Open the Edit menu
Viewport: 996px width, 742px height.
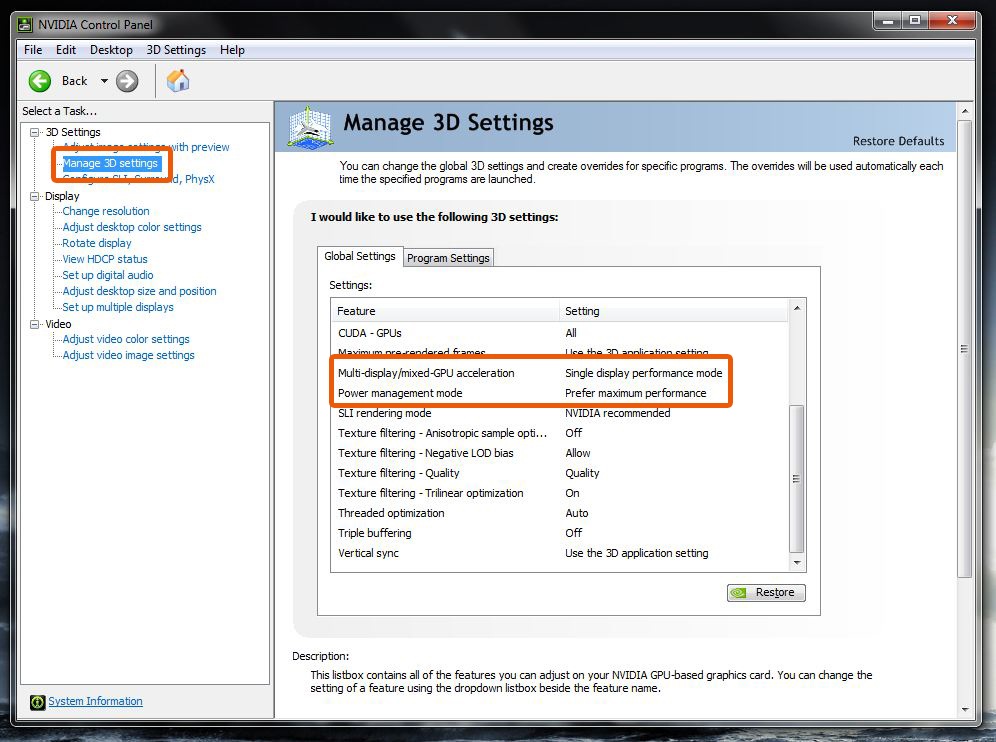coord(65,50)
